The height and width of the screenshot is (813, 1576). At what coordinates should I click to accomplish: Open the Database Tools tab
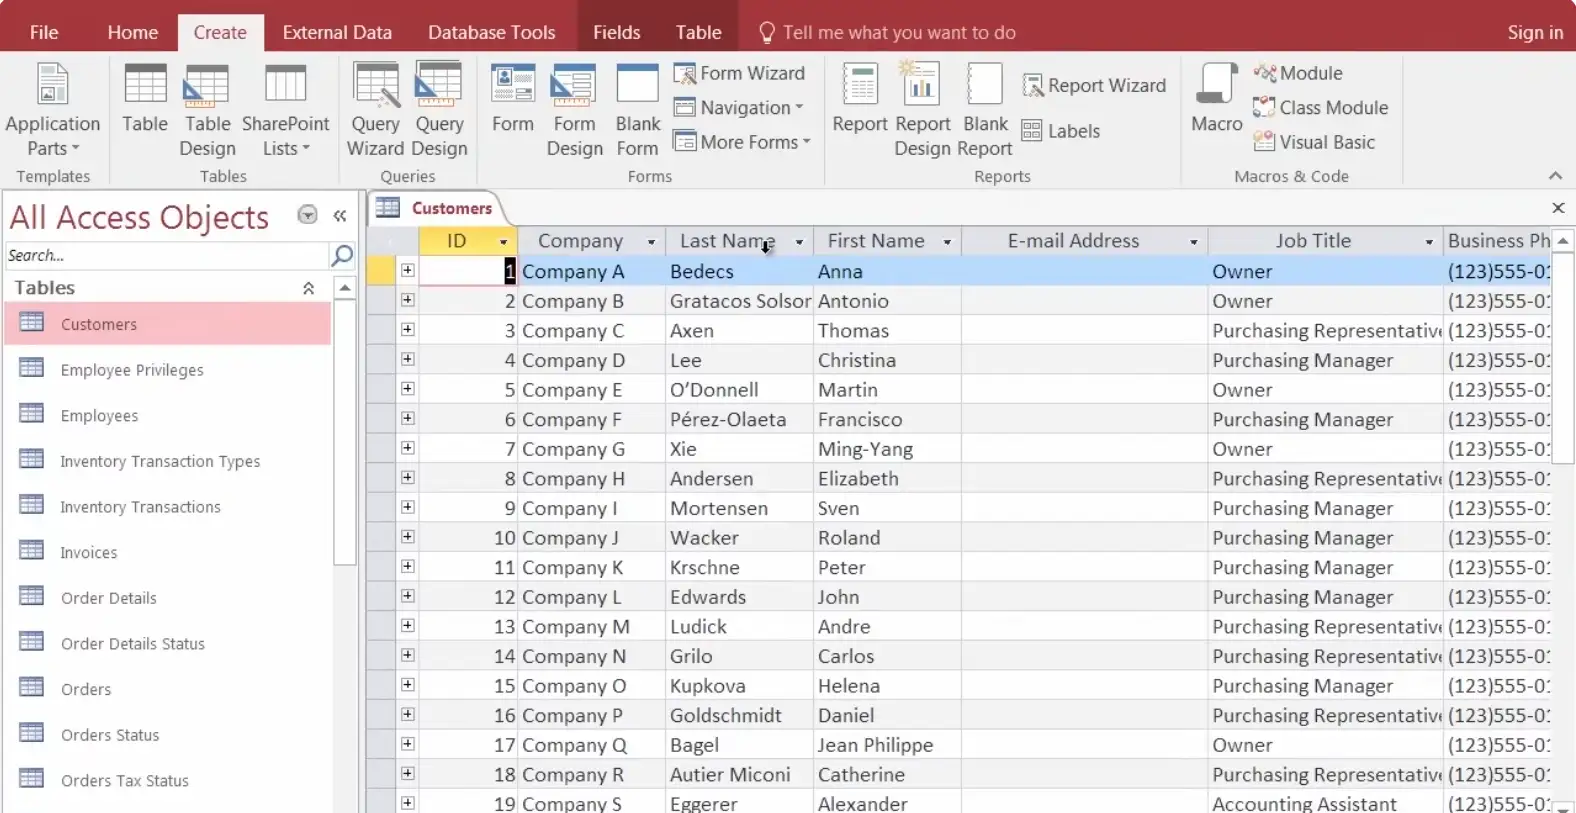pos(491,32)
